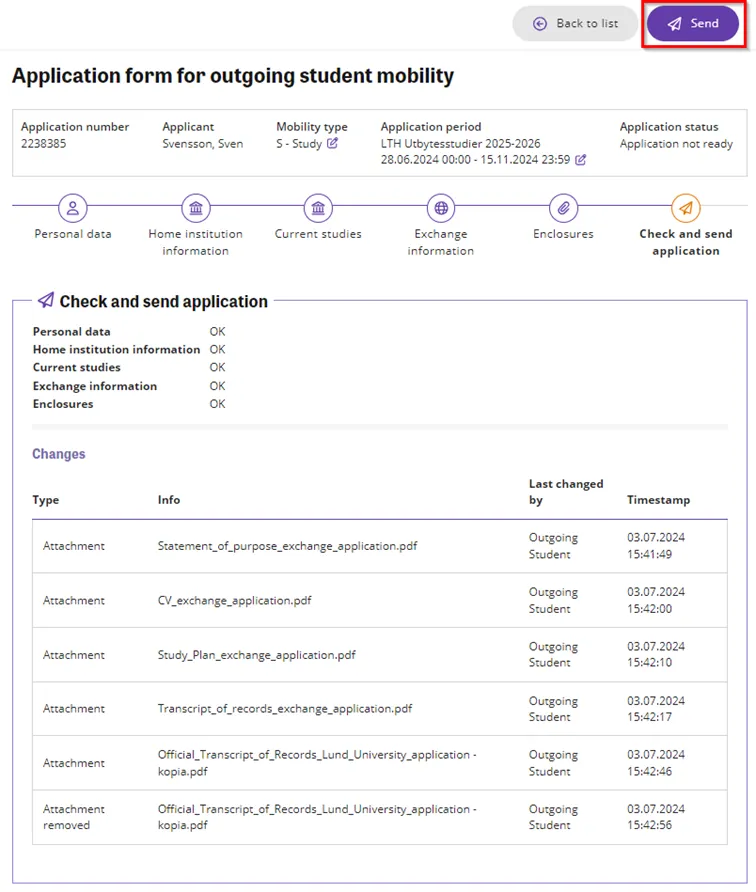Switch to the Personal data tab label

[73, 234]
